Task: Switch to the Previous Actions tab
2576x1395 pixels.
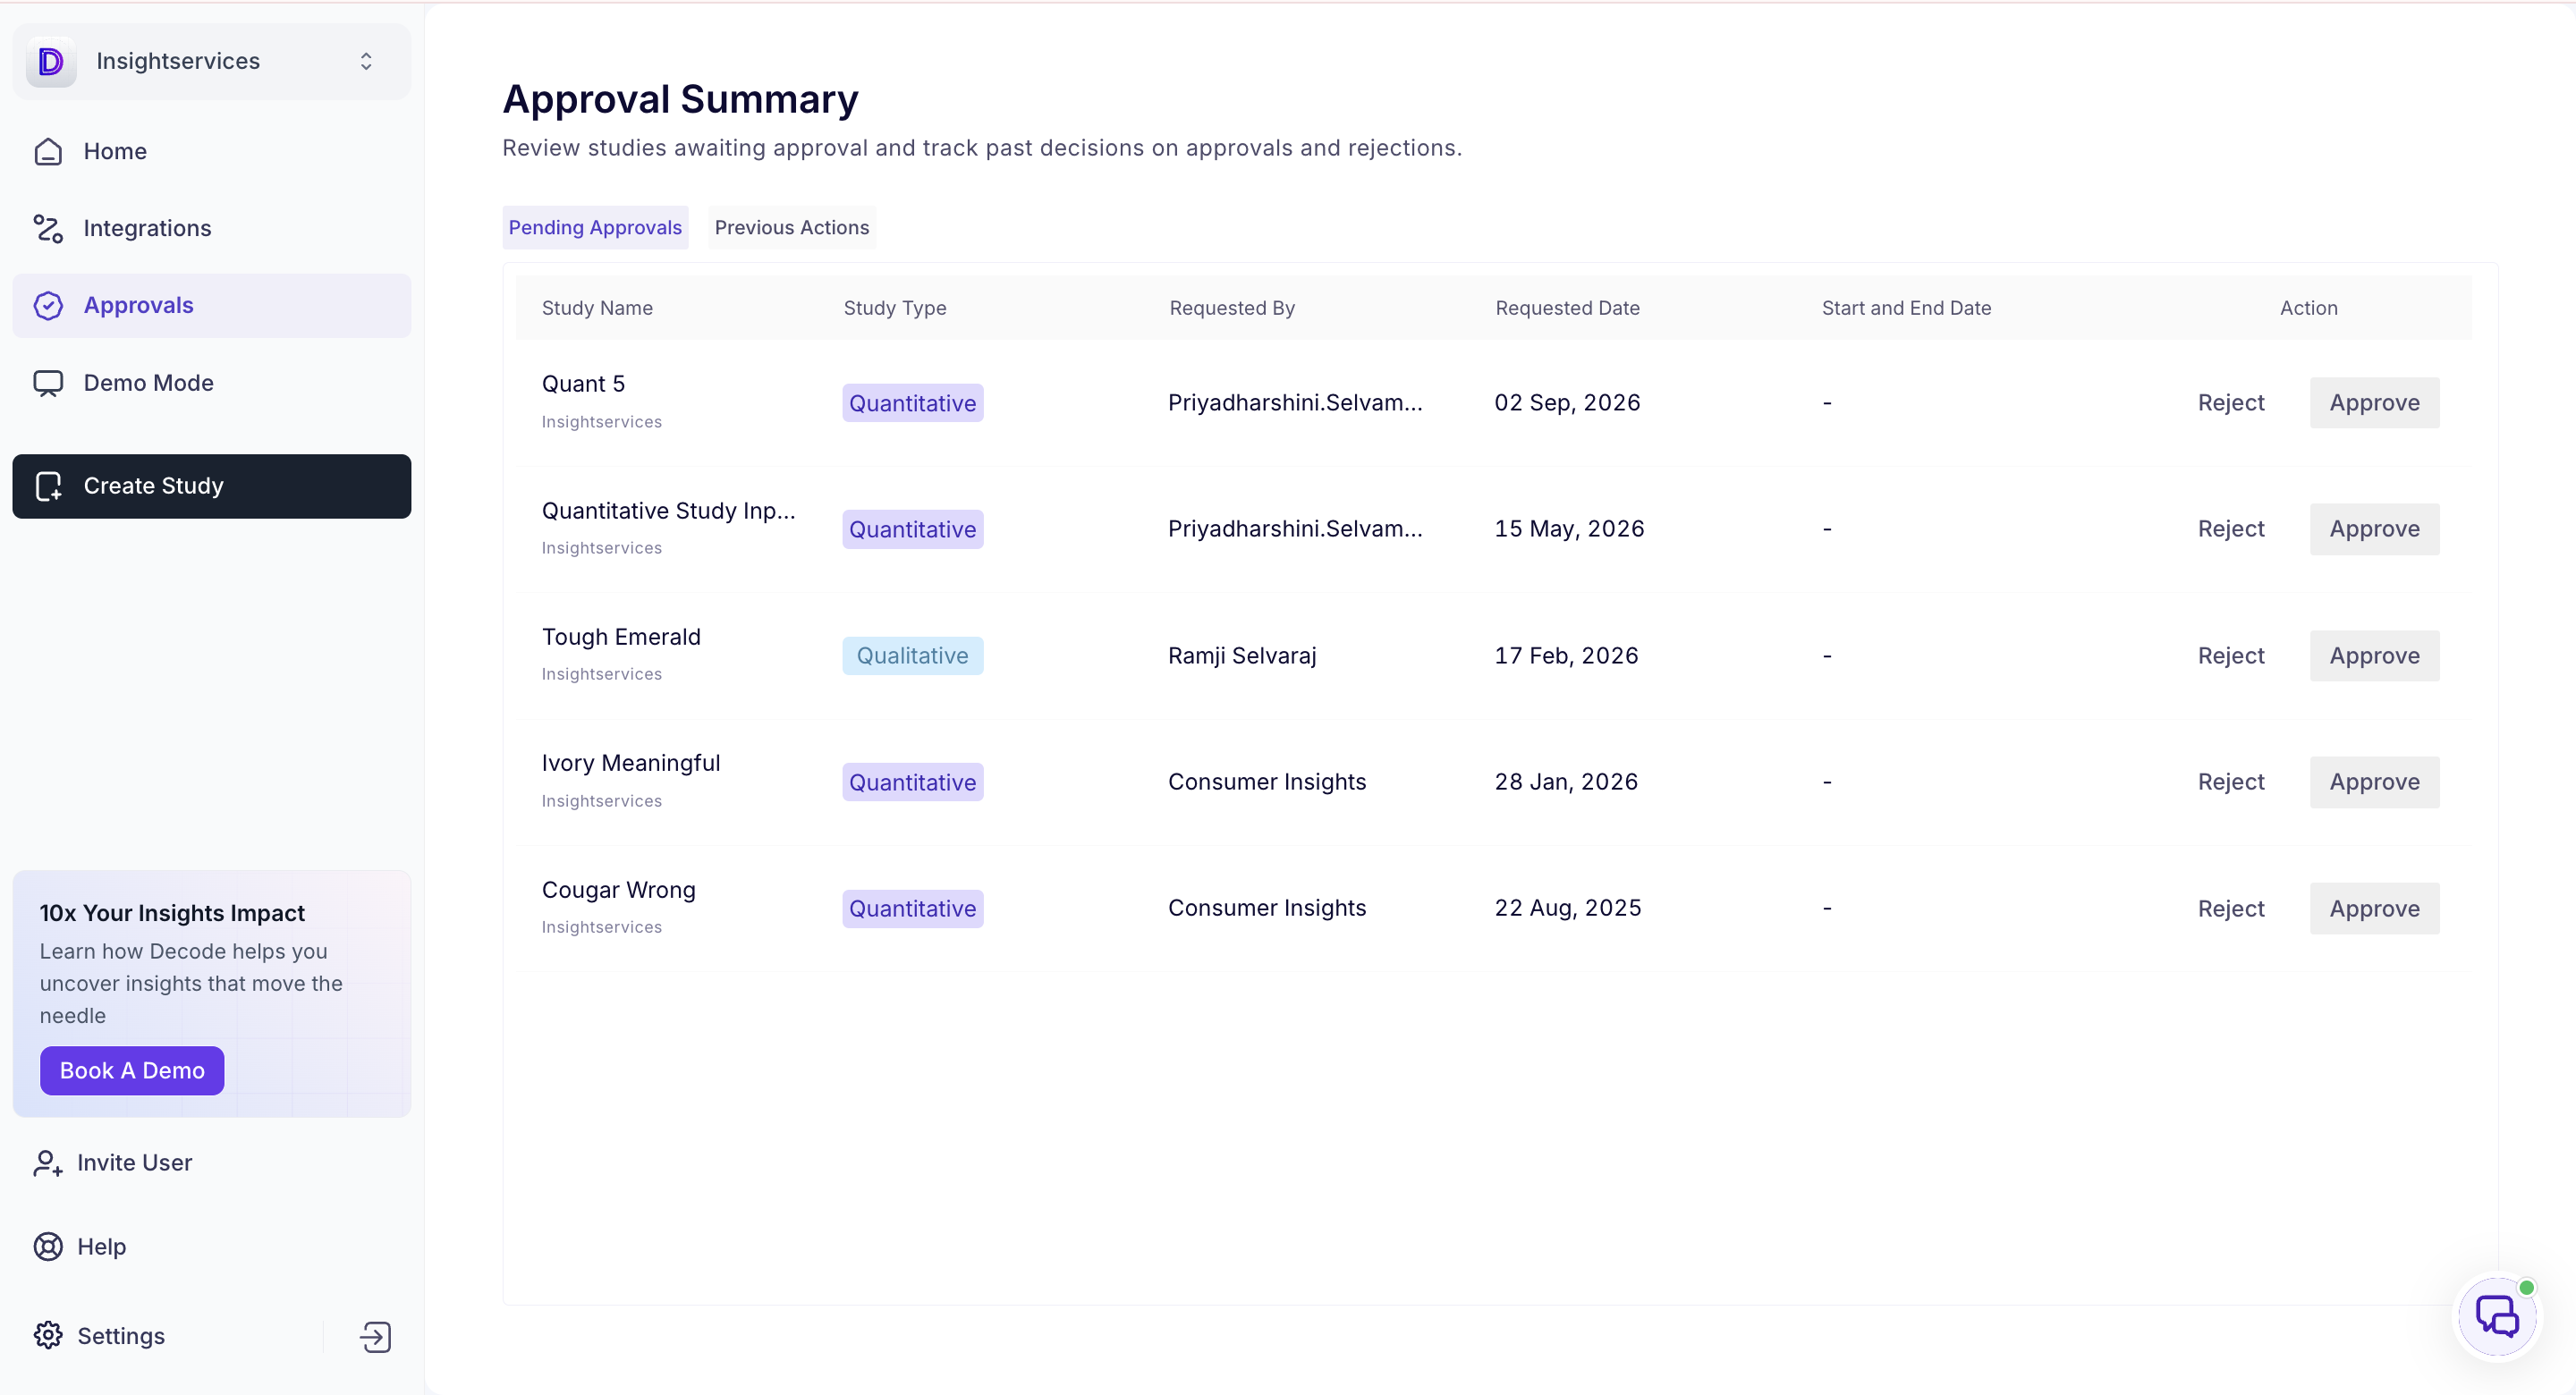Action: pyautogui.click(x=792, y=228)
